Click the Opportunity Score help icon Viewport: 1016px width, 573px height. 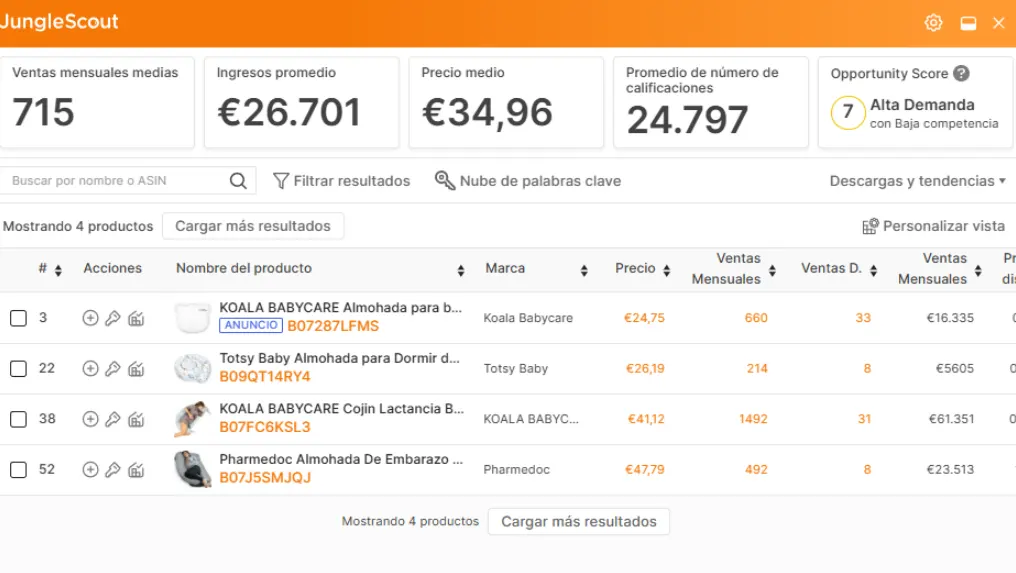click(961, 73)
